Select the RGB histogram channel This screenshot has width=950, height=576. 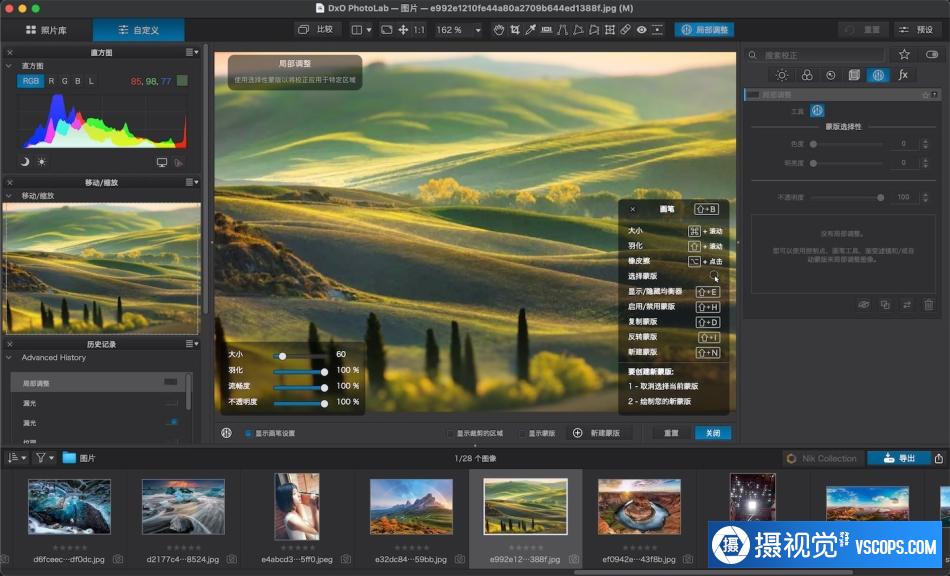coord(30,81)
